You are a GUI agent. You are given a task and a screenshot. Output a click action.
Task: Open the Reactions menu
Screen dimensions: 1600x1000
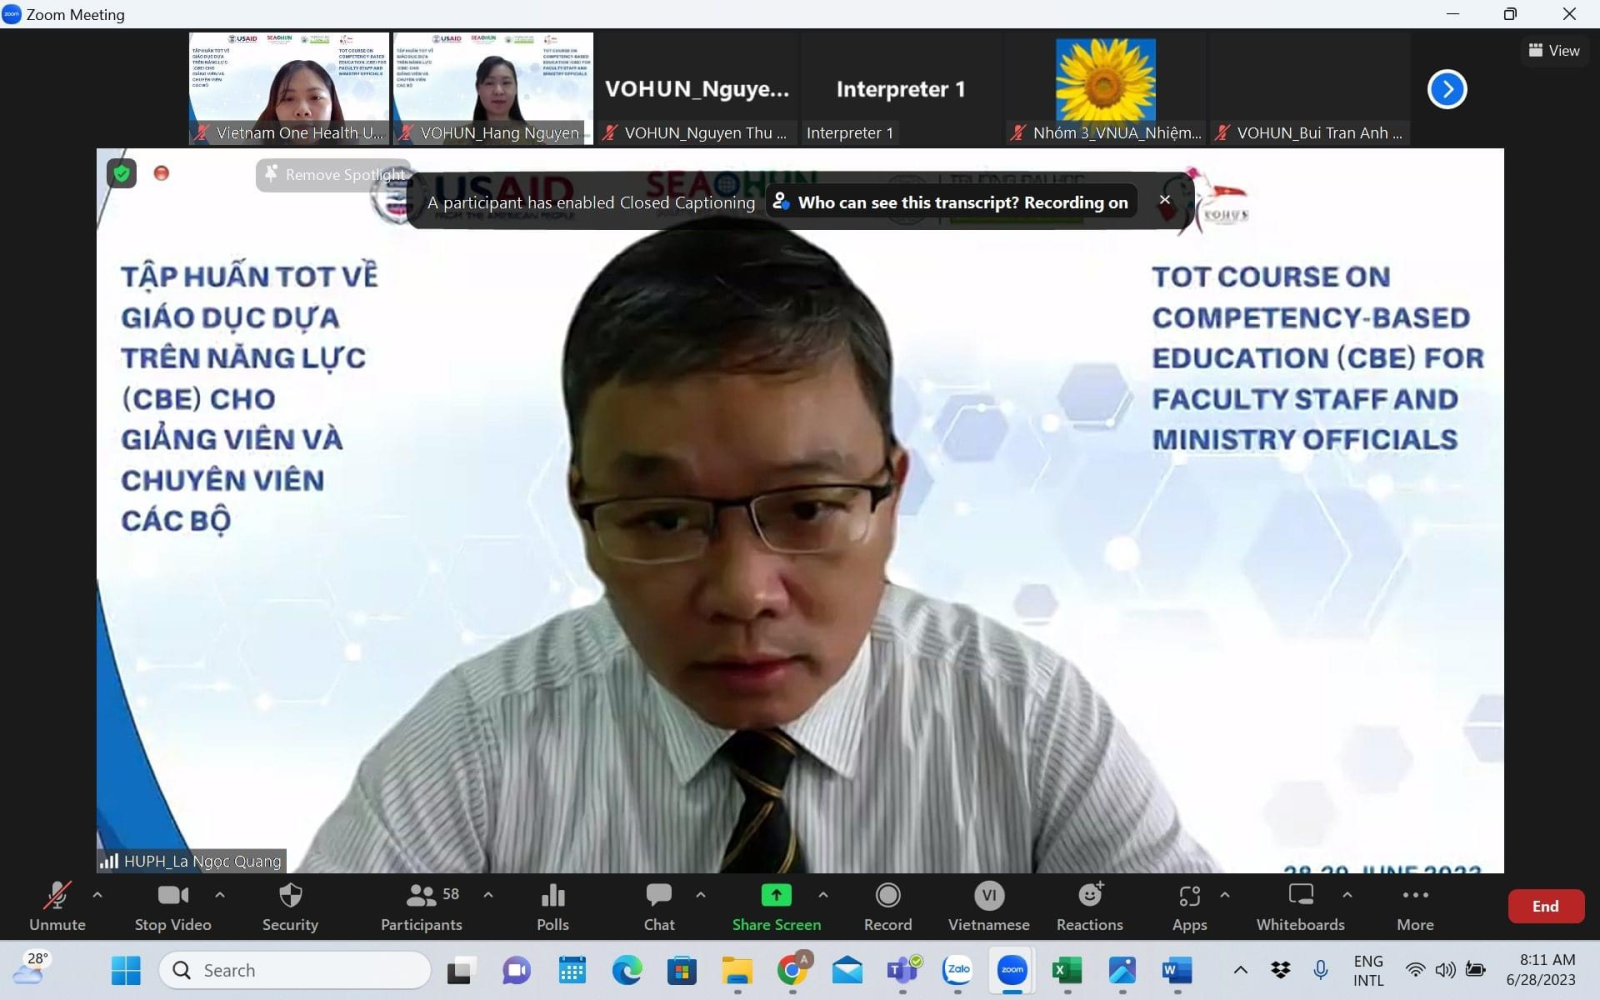[x=1090, y=906]
